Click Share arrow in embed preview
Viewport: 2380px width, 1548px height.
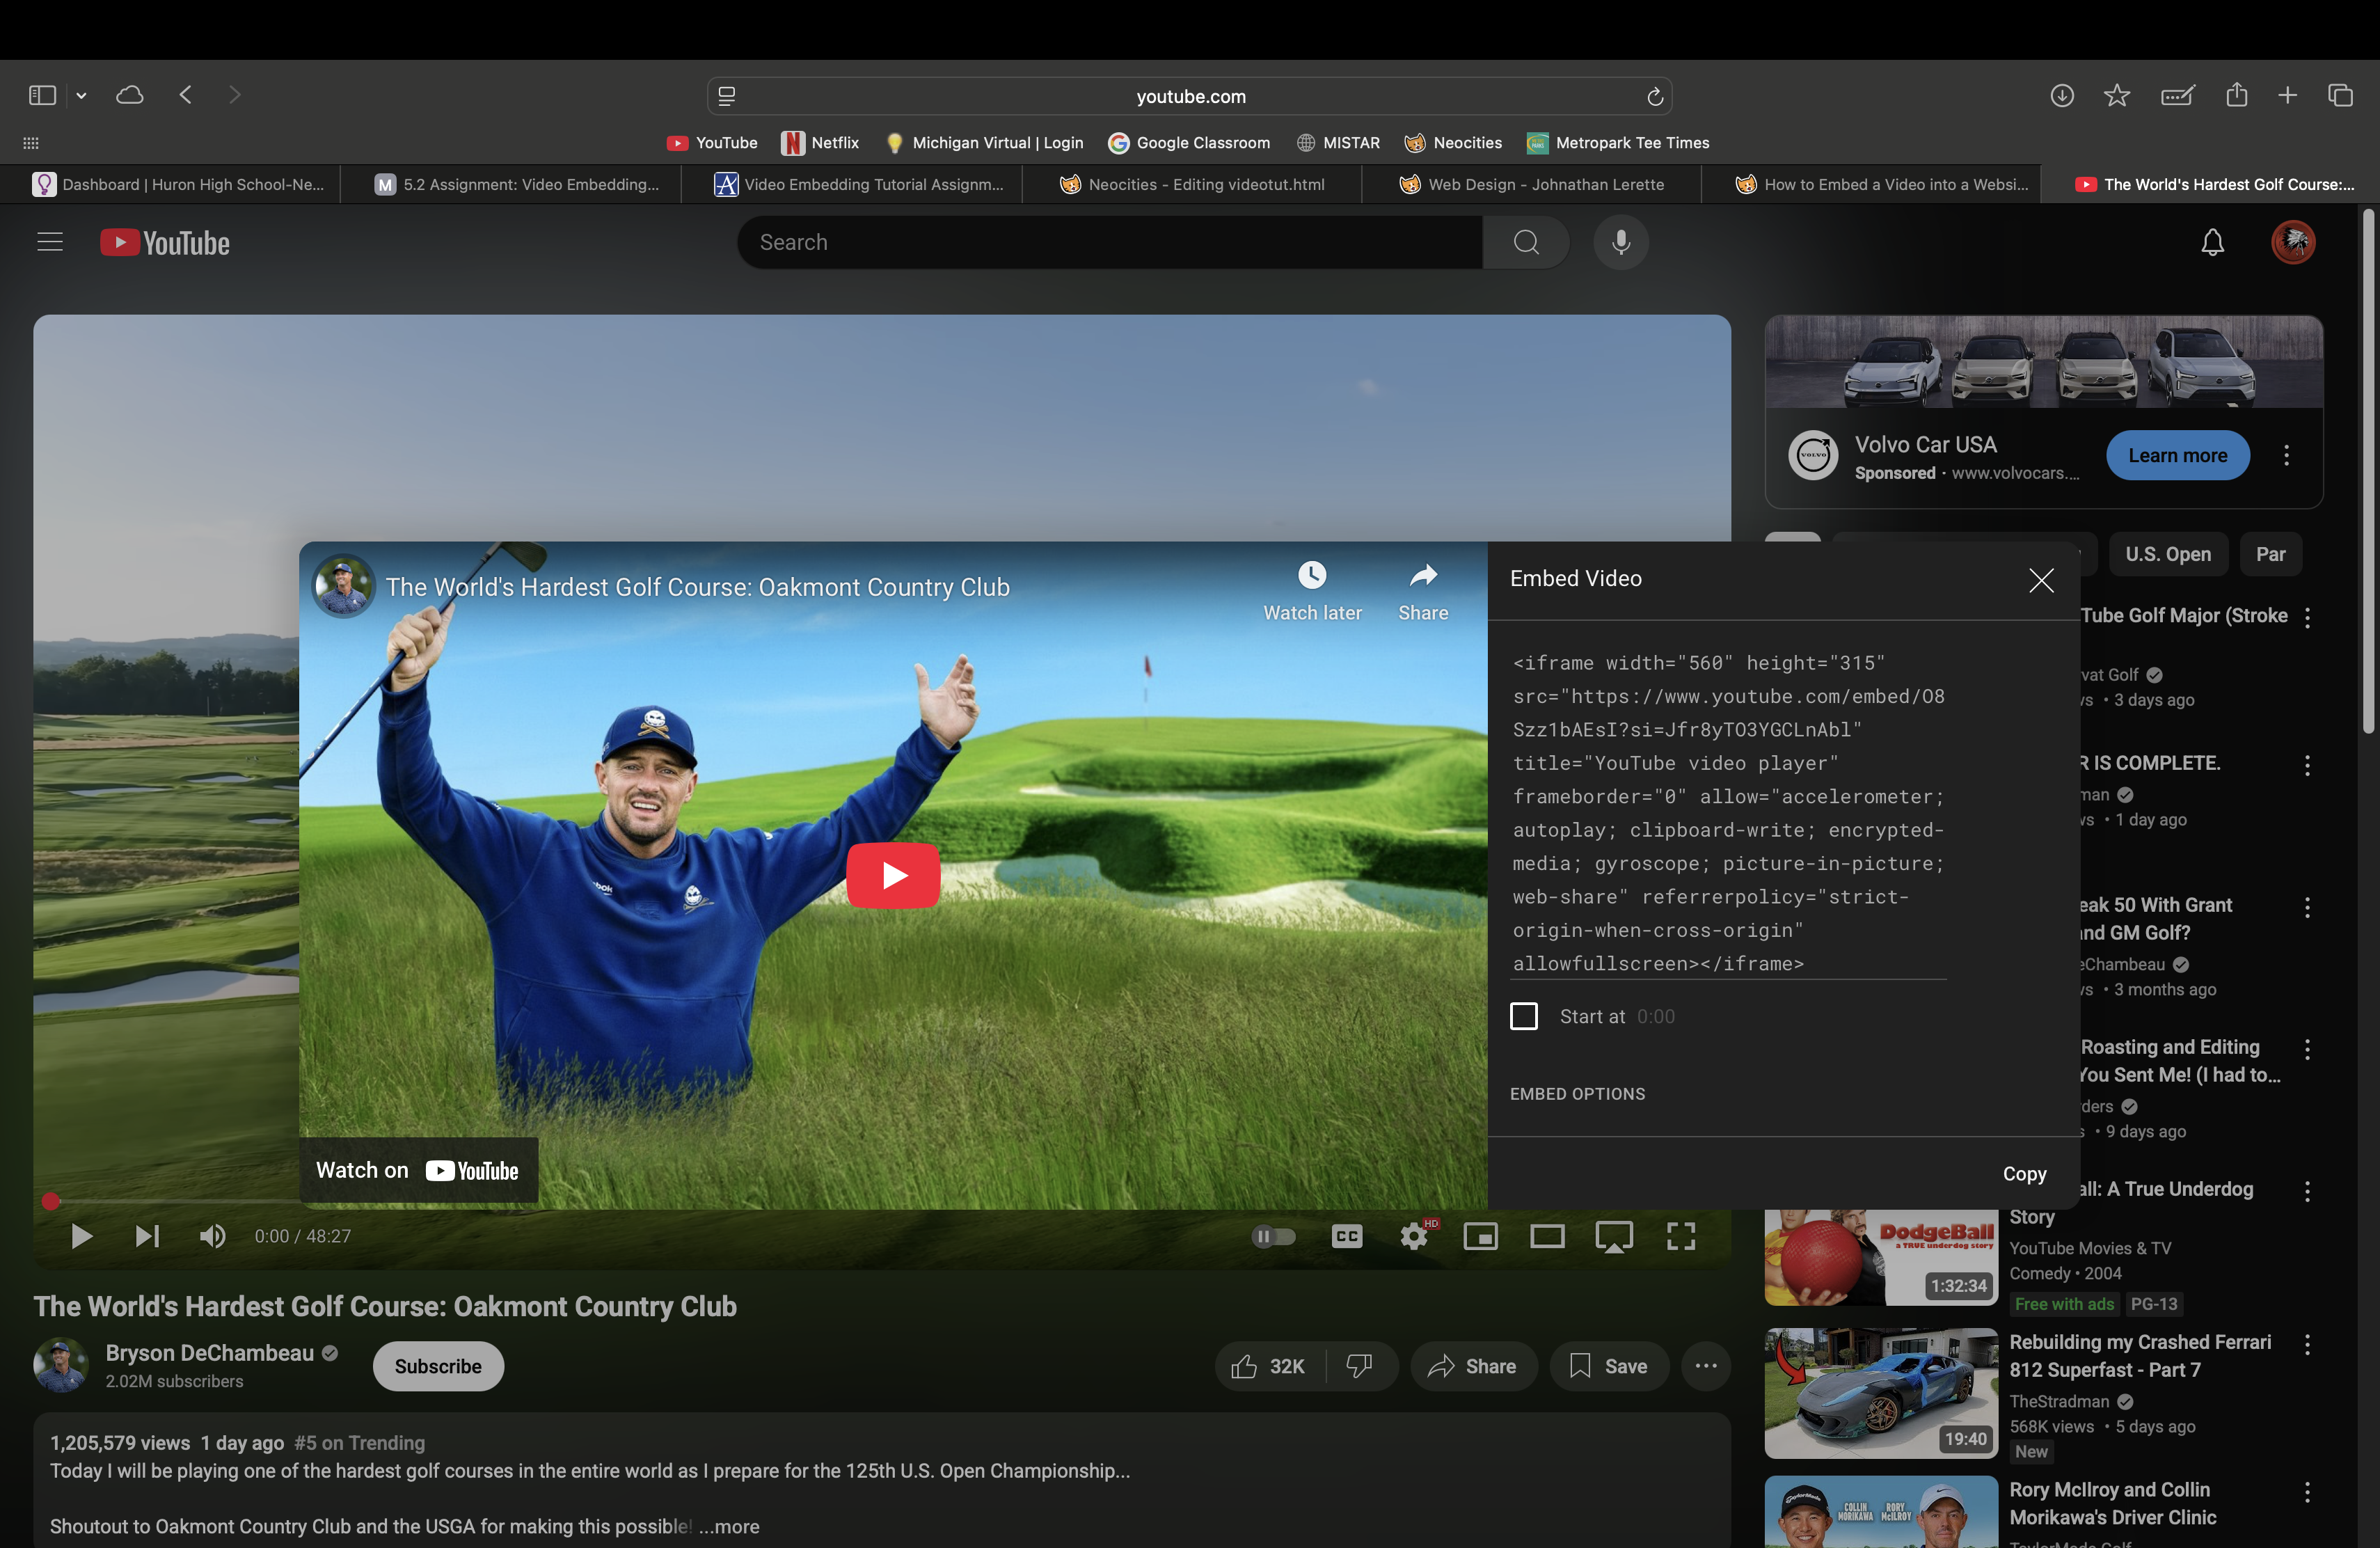point(1423,591)
